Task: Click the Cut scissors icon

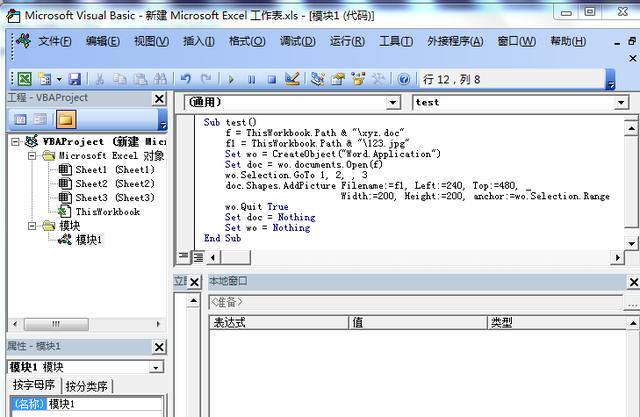Action: [x=100, y=79]
